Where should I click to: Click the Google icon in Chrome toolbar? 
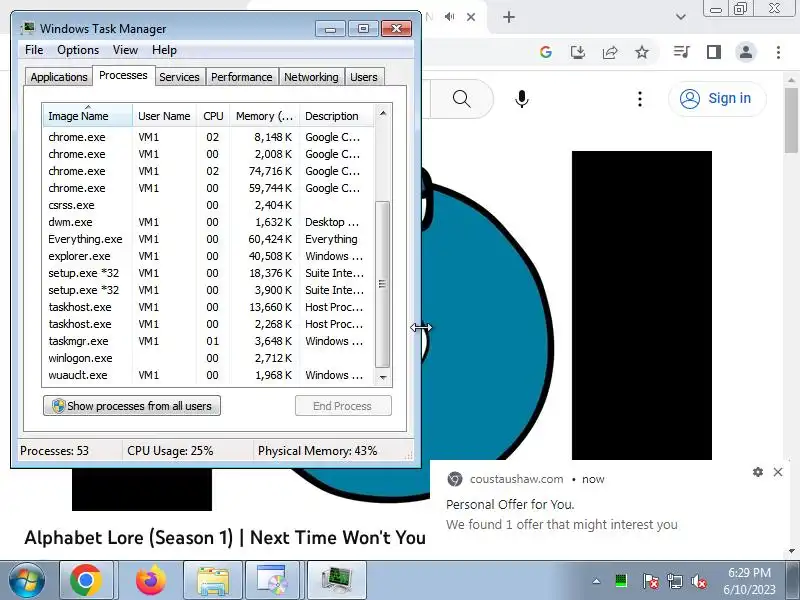point(545,52)
